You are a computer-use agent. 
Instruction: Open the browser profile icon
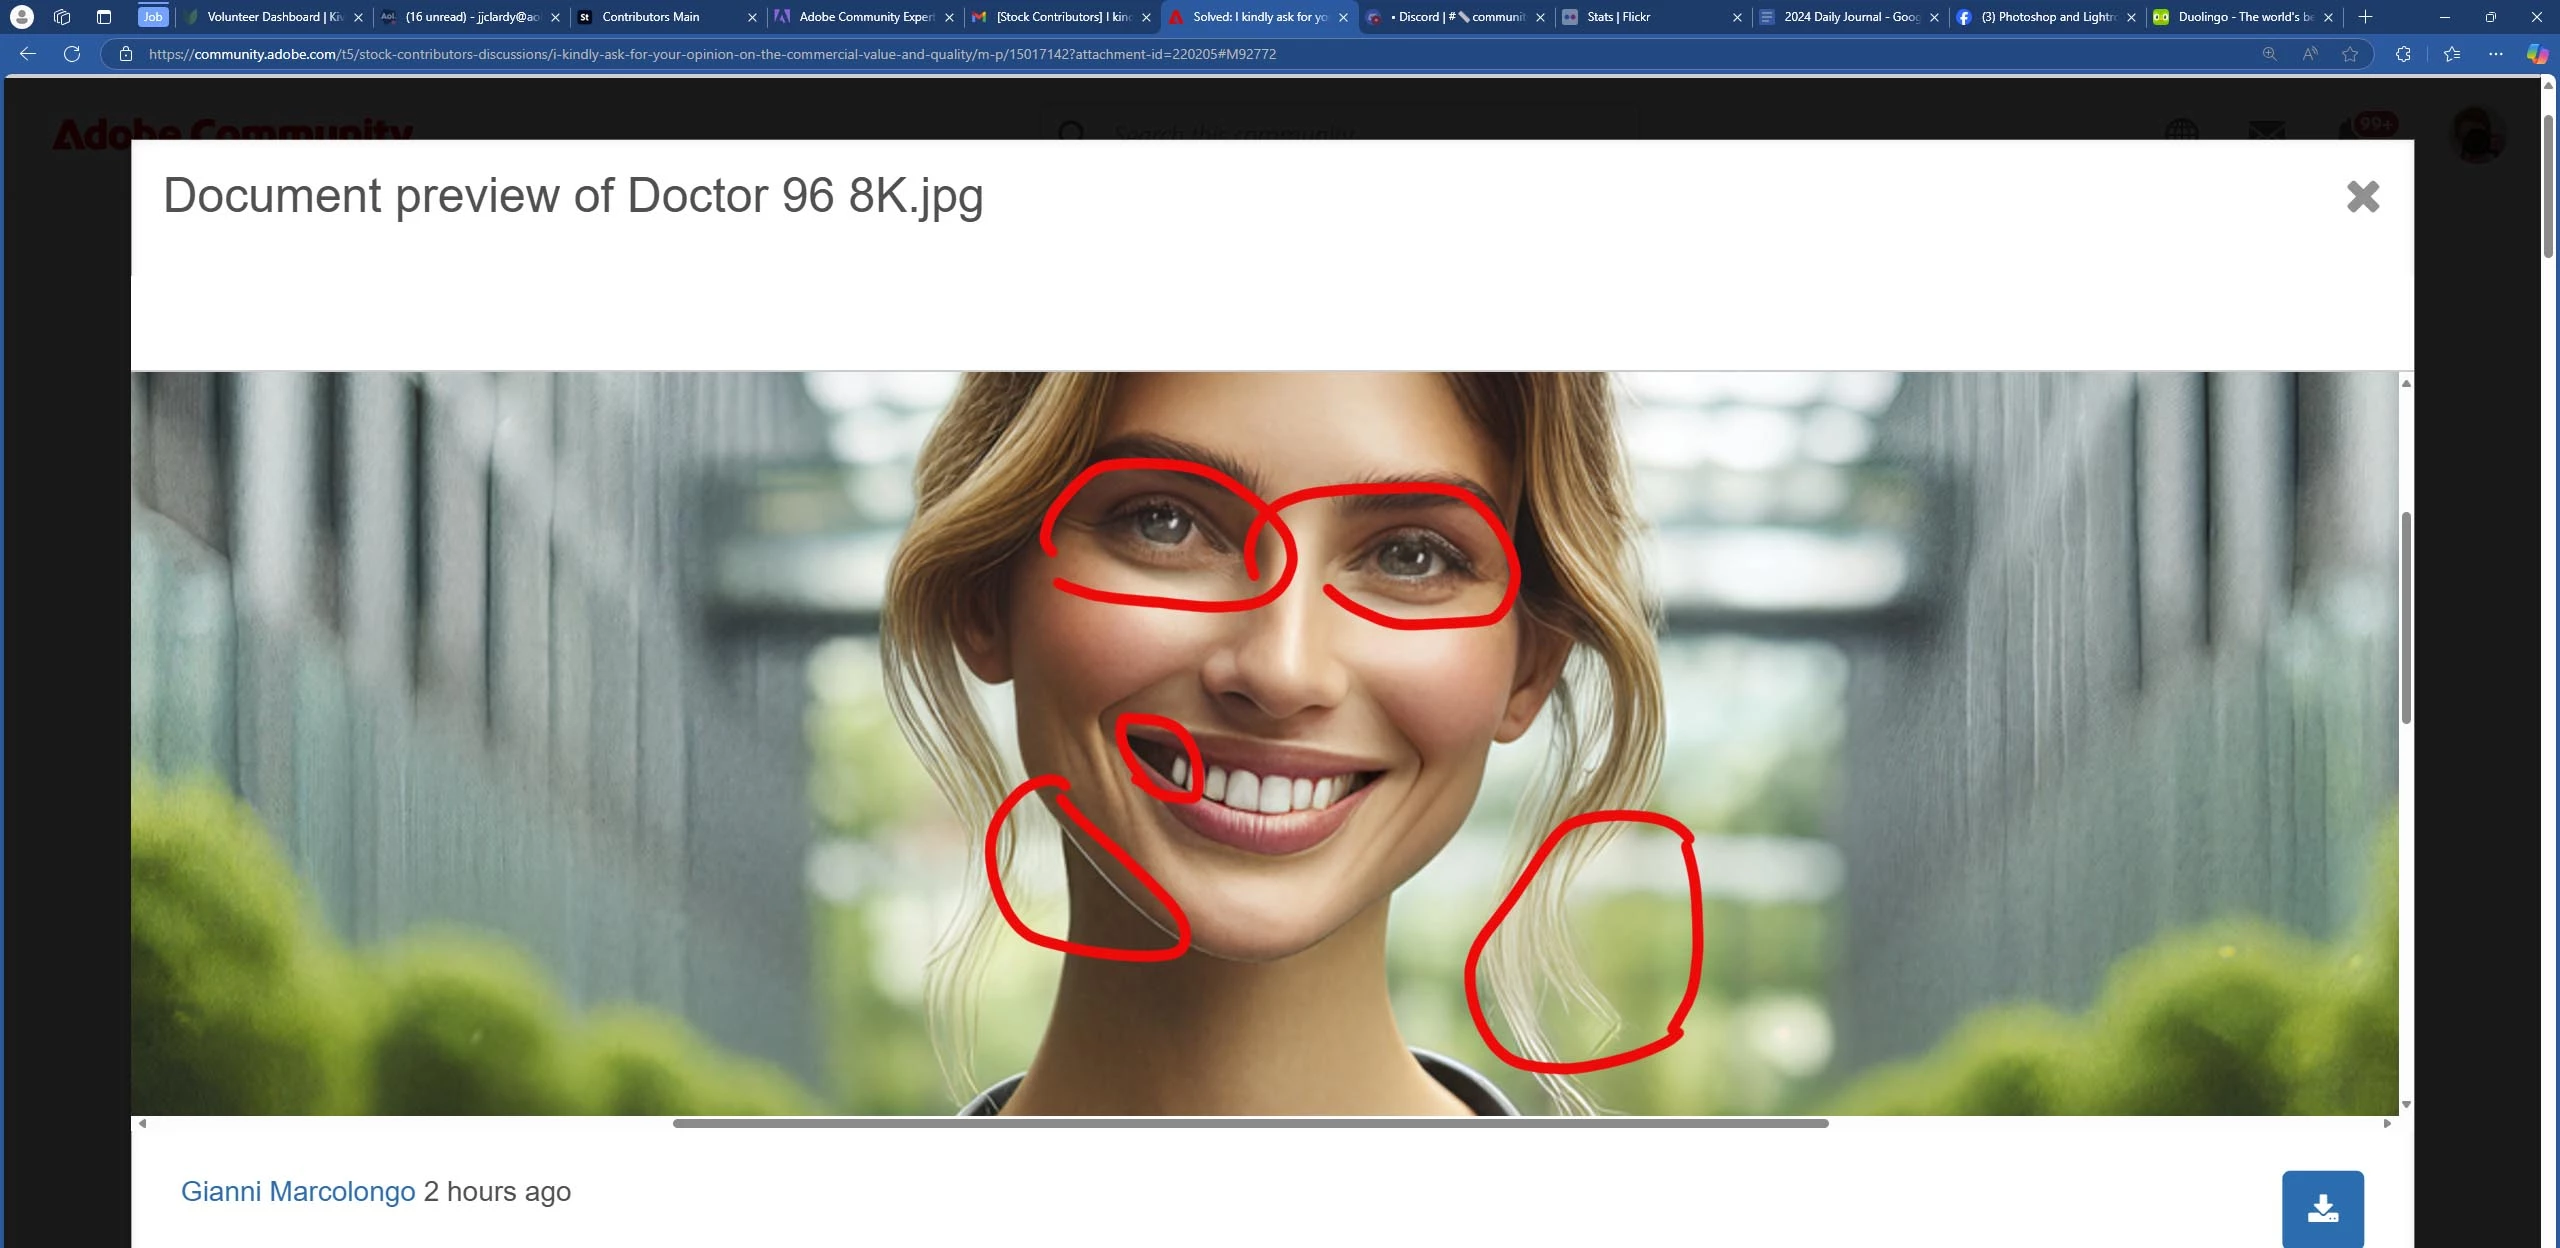click(x=21, y=17)
